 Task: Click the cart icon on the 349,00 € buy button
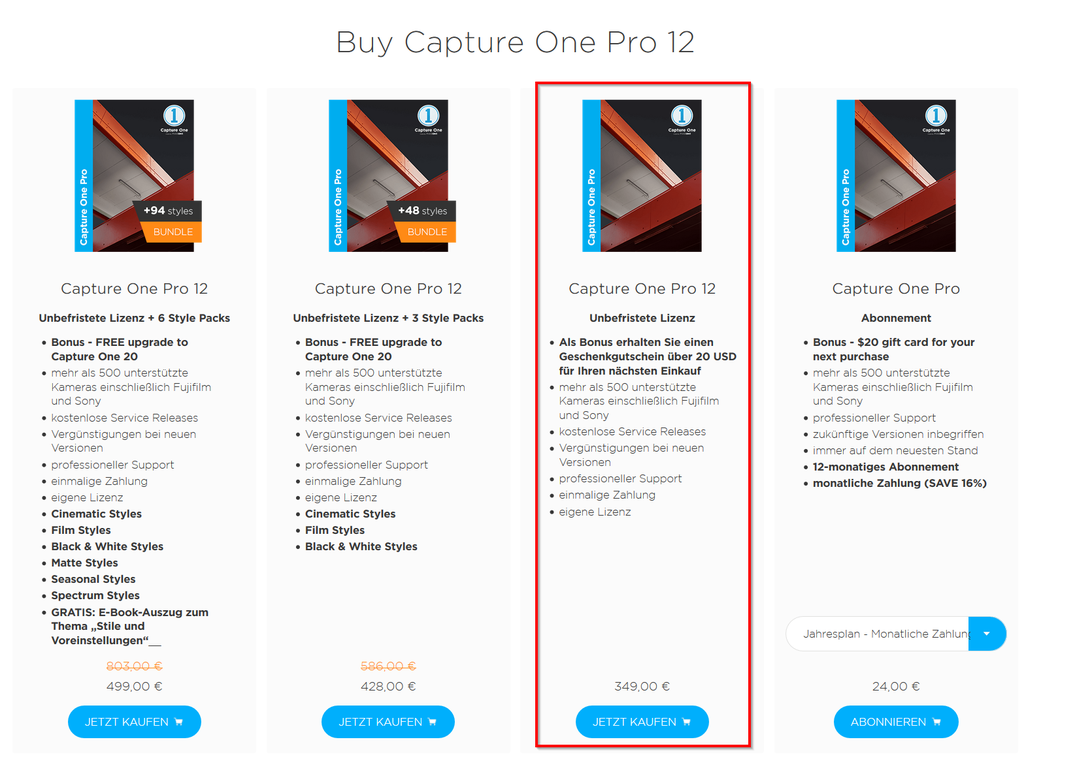coord(687,722)
